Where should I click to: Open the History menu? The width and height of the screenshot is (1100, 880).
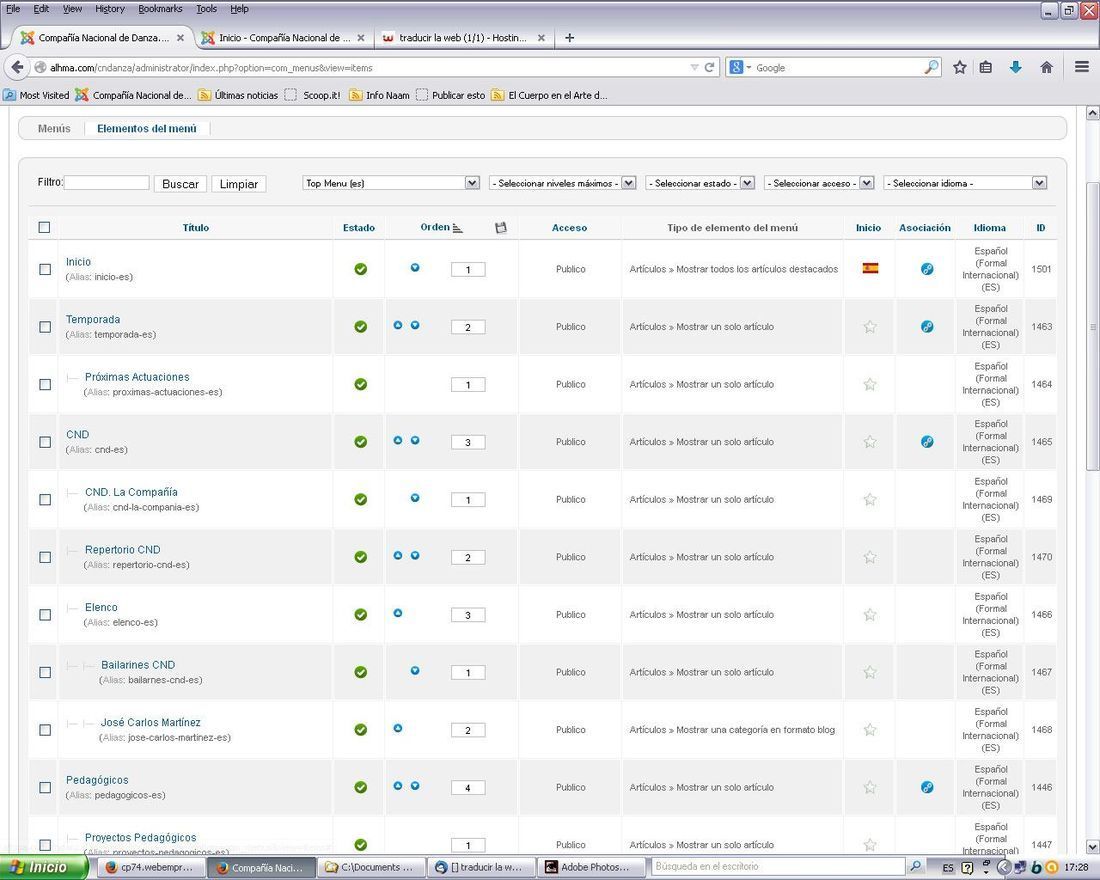click(x=109, y=9)
